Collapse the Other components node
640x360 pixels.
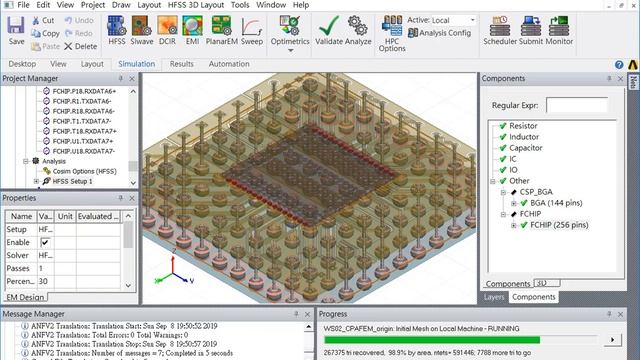(493, 181)
